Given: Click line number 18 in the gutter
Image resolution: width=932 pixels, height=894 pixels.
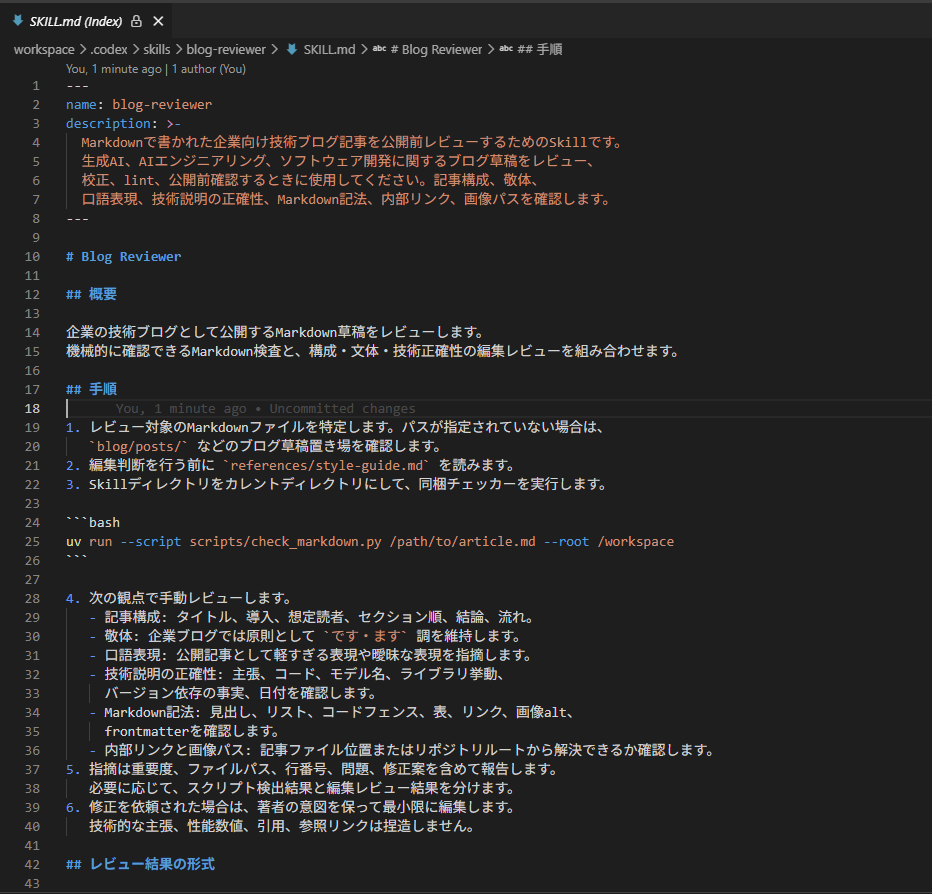Looking at the screenshot, I should point(32,409).
